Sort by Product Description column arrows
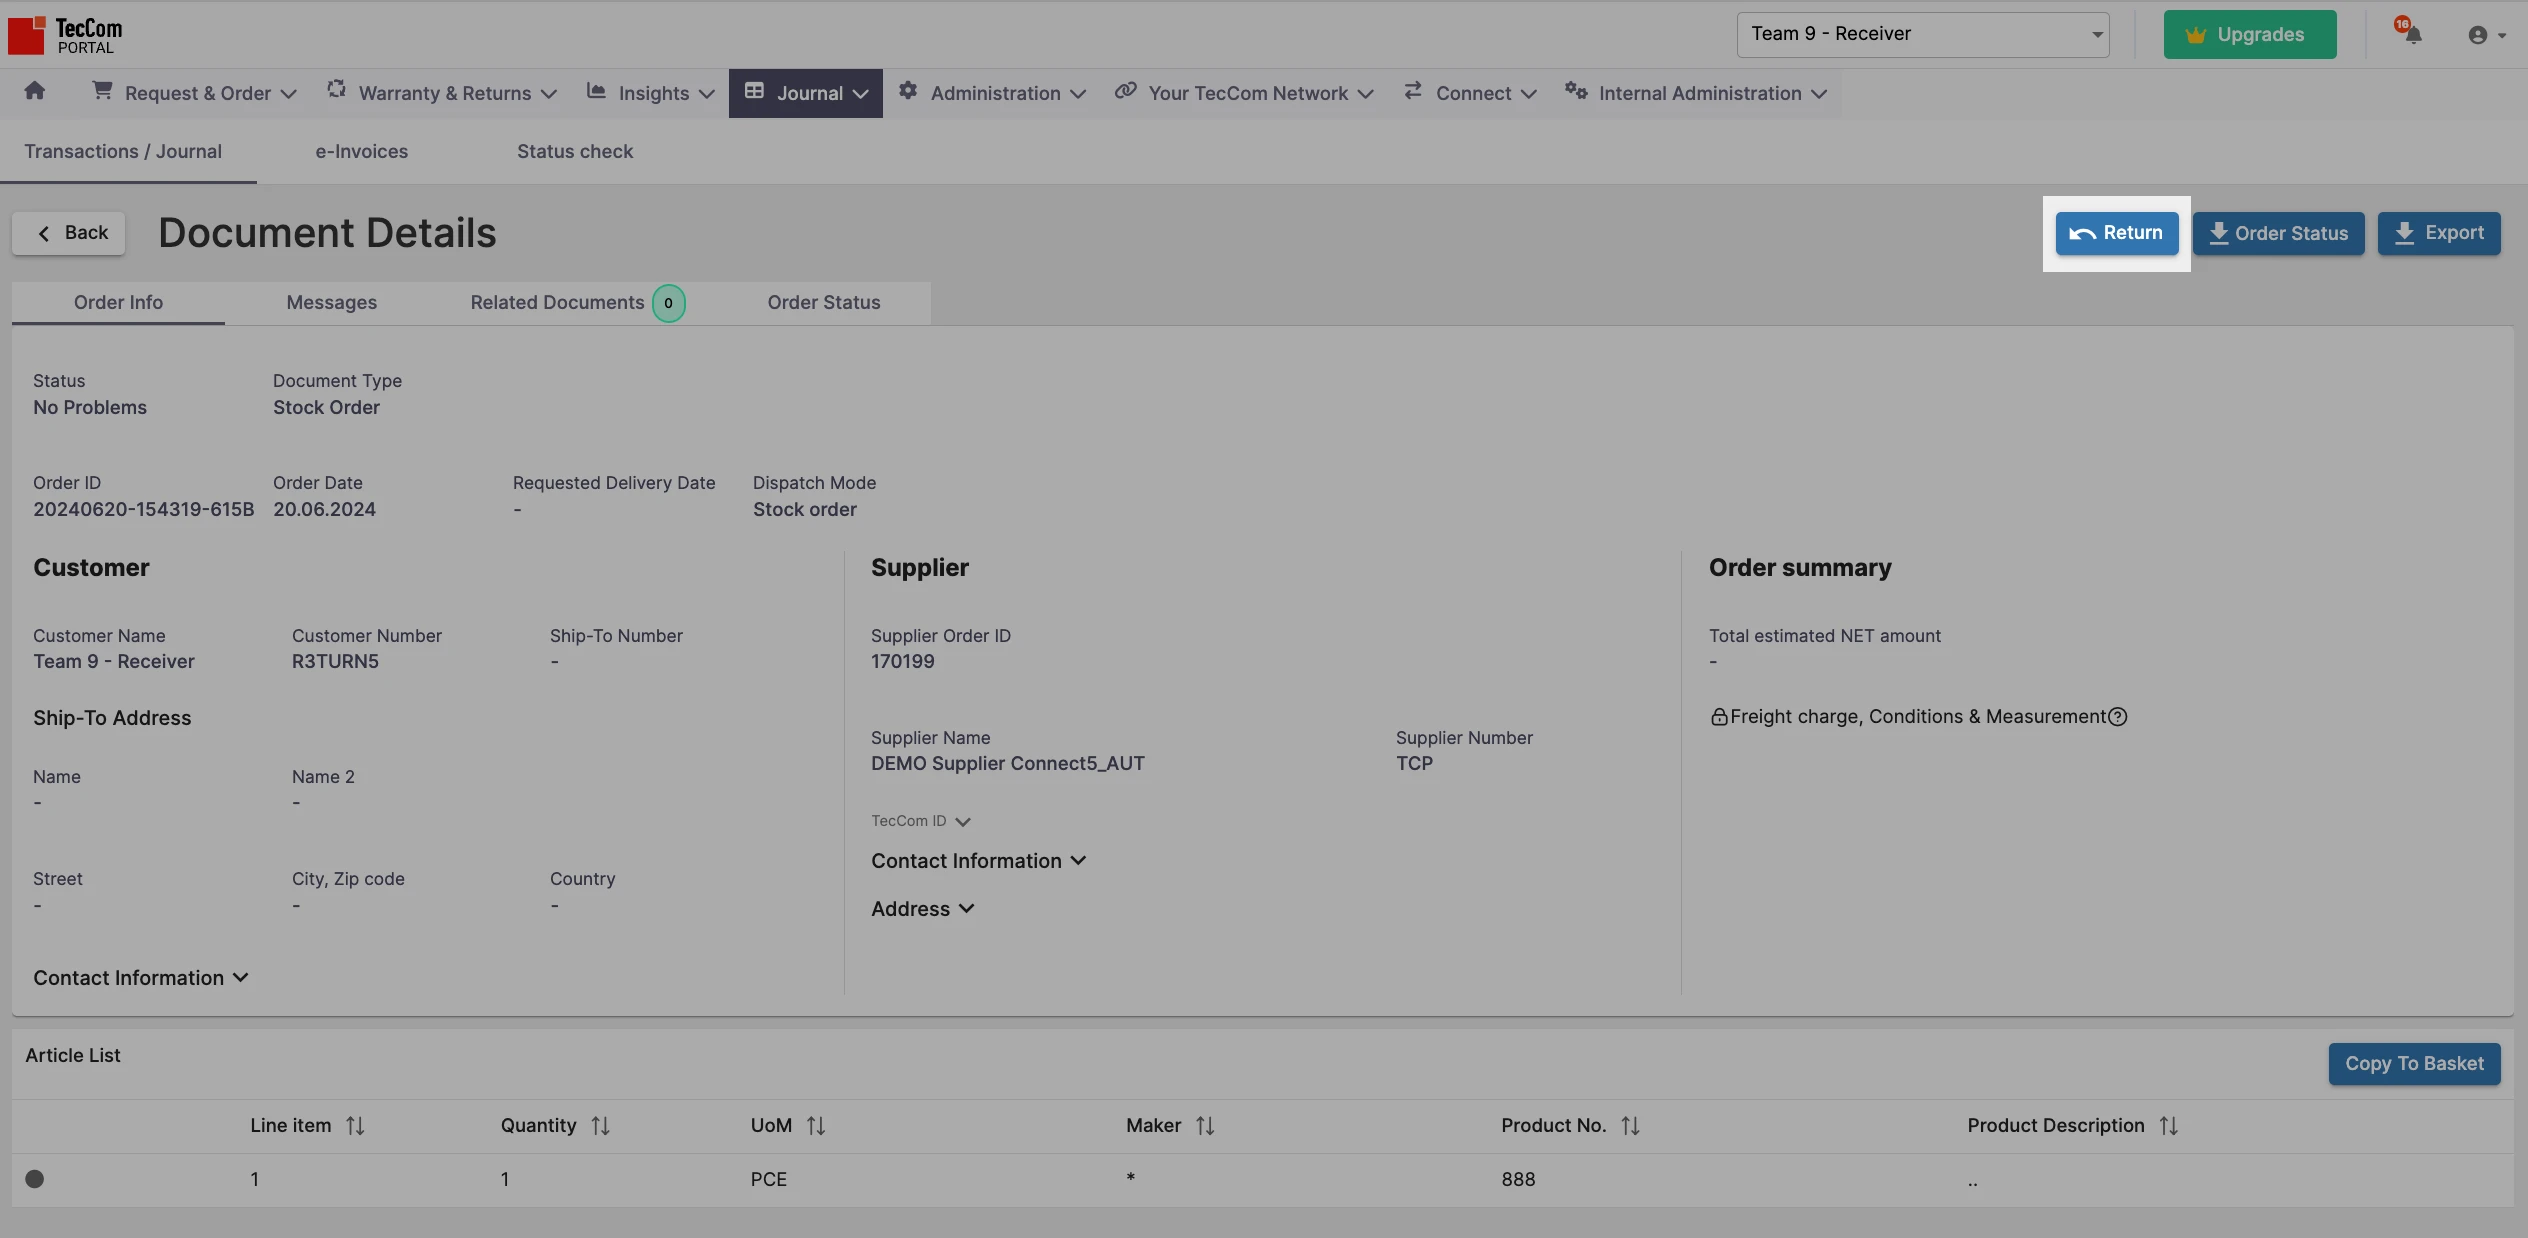Screen dimensions: 2528x1238 click(x=2168, y=1126)
